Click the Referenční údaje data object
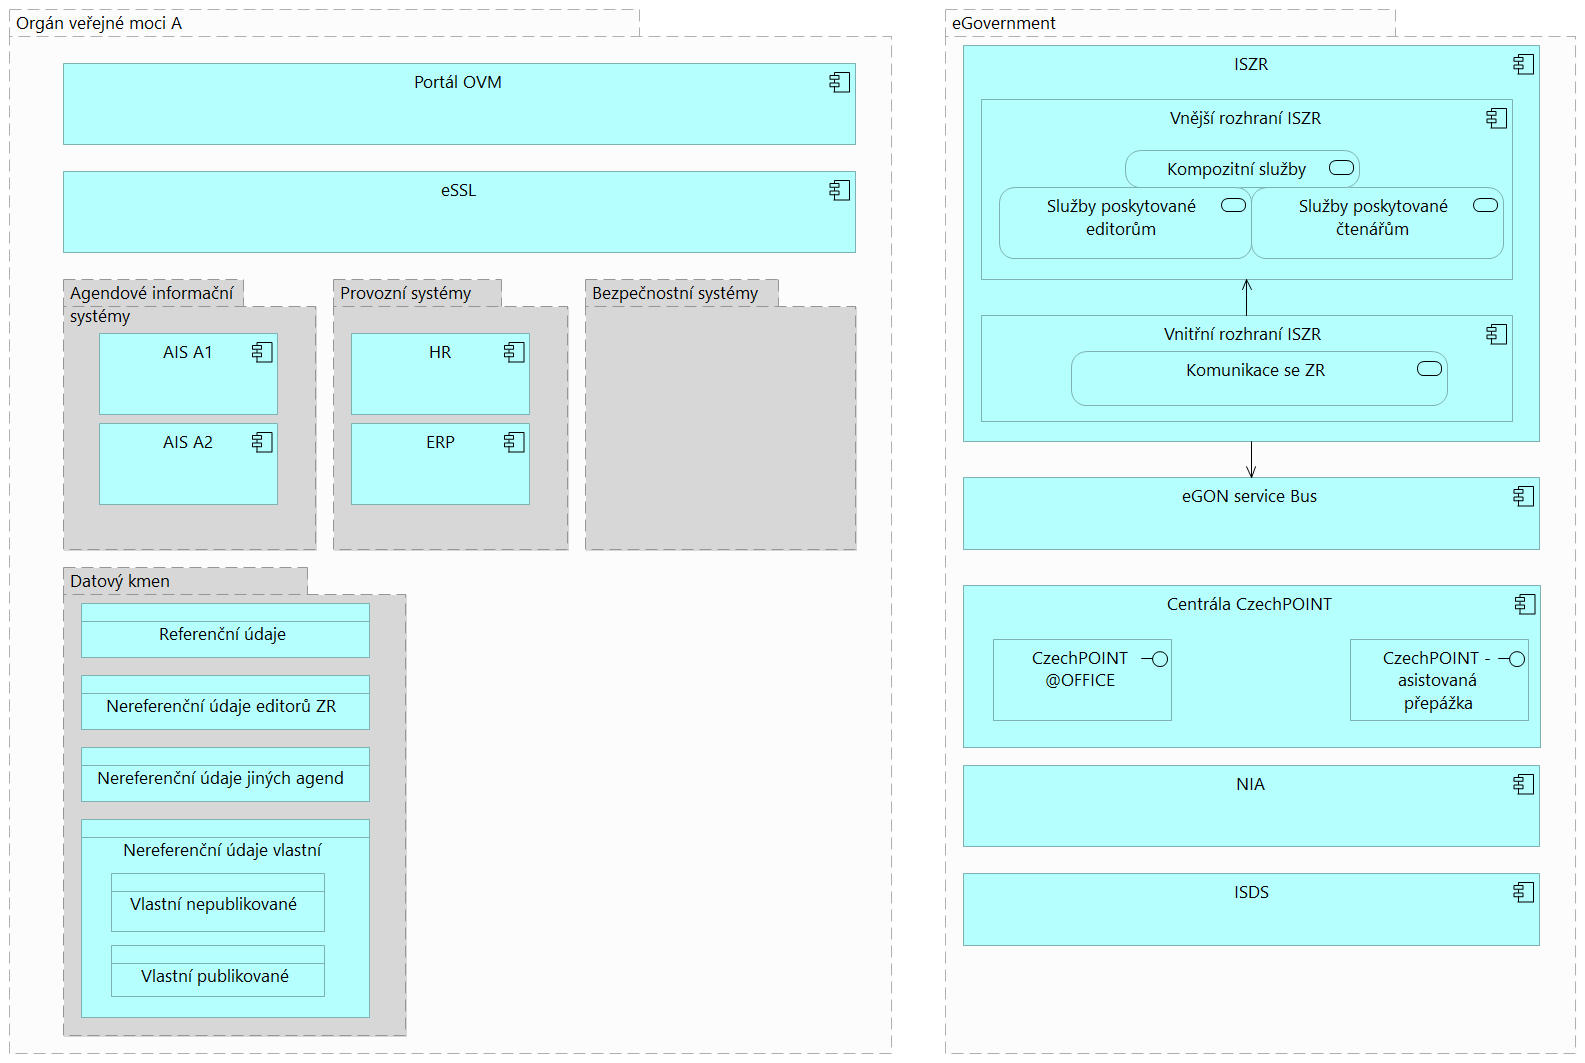 tap(225, 630)
